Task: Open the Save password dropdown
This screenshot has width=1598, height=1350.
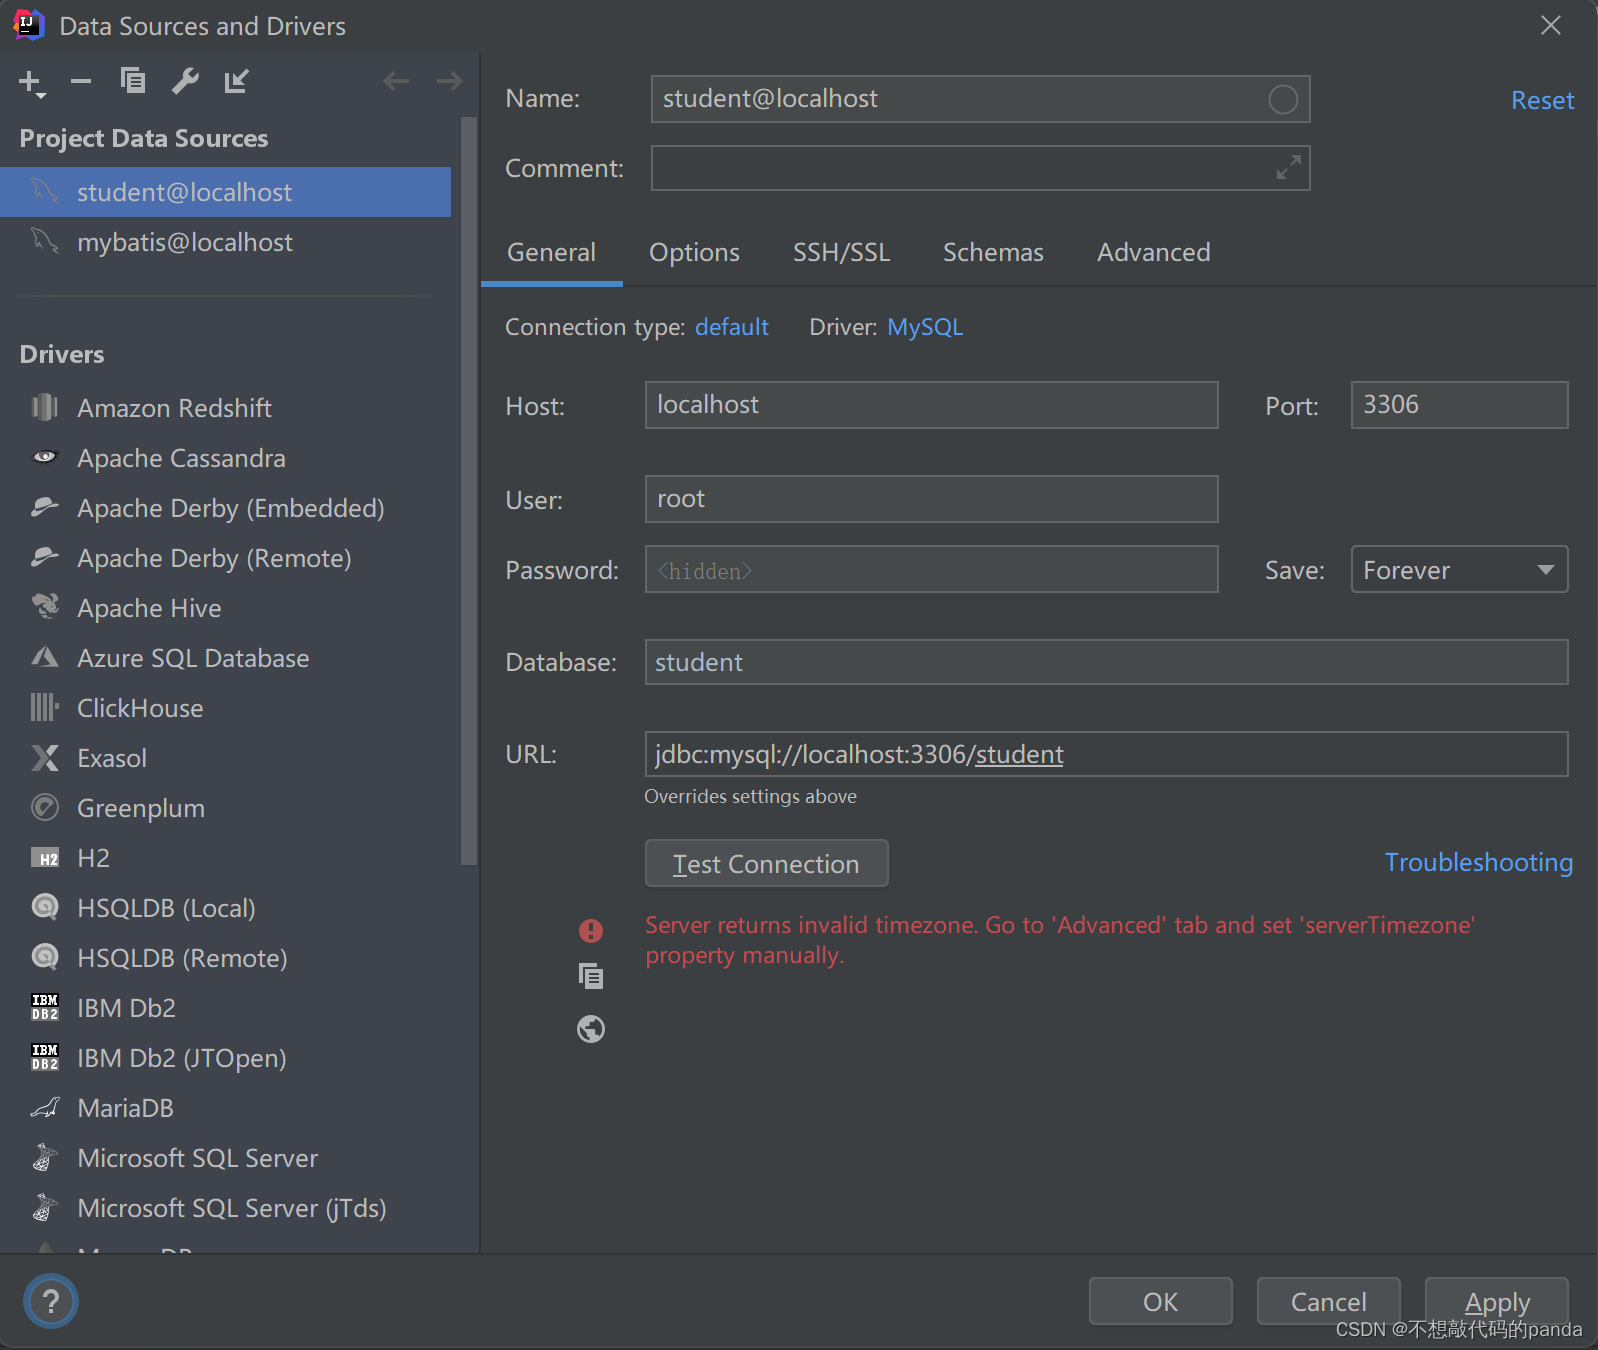Action: tap(1459, 569)
